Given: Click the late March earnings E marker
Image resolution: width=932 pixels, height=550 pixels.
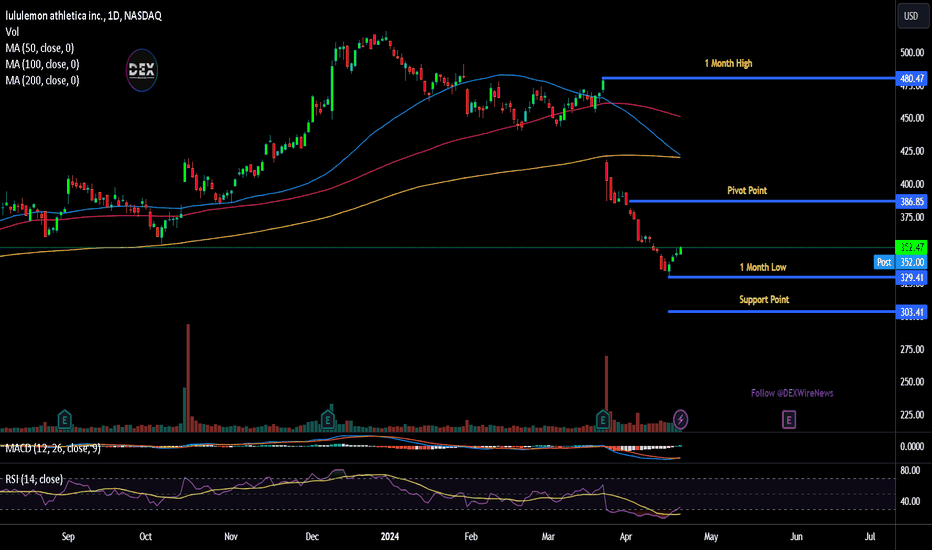Looking at the screenshot, I should [603, 420].
